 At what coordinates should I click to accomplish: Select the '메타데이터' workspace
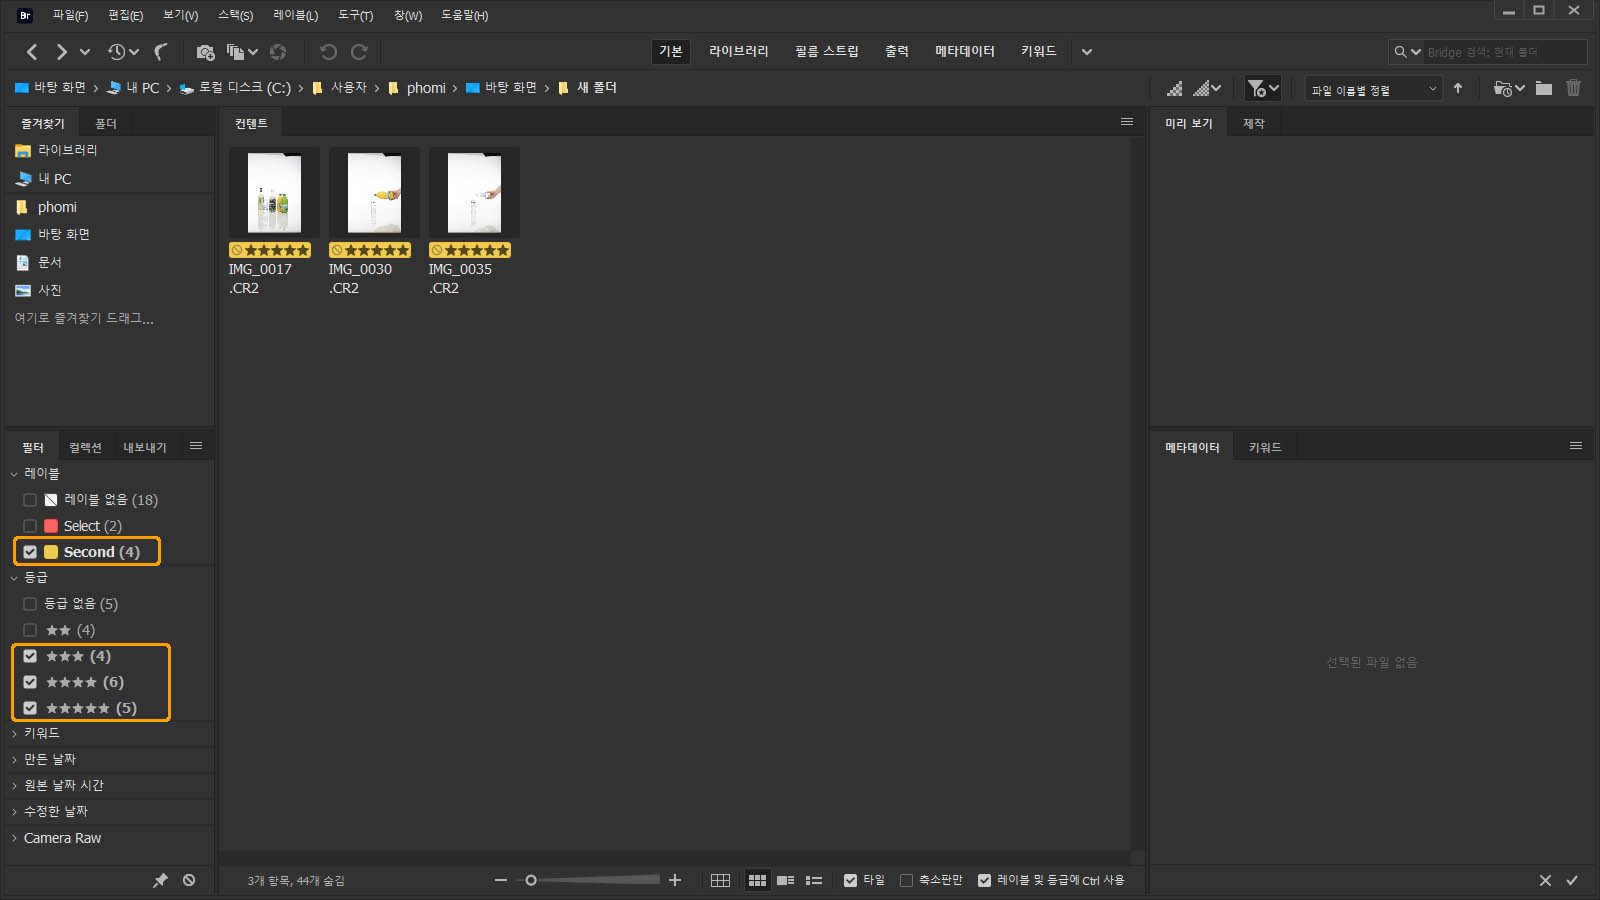(x=965, y=51)
